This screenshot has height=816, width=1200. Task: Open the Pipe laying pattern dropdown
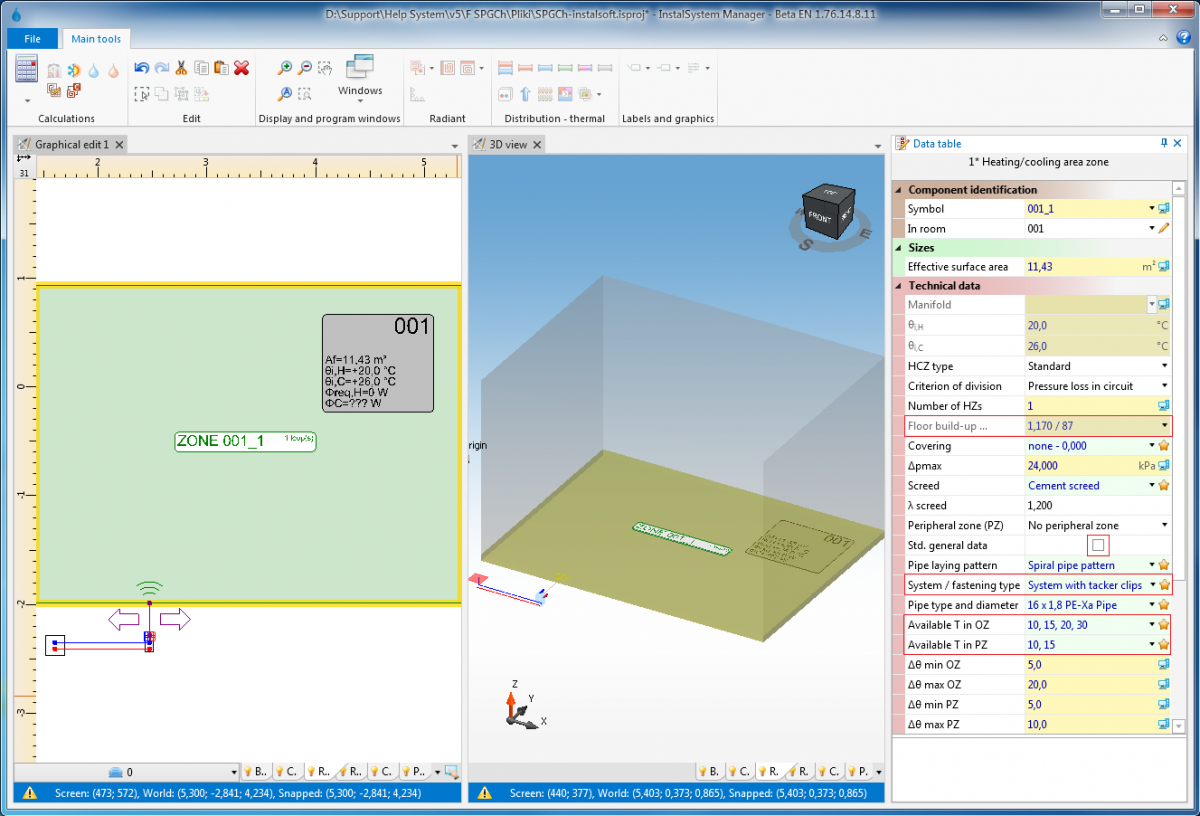(x=1153, y=565)
